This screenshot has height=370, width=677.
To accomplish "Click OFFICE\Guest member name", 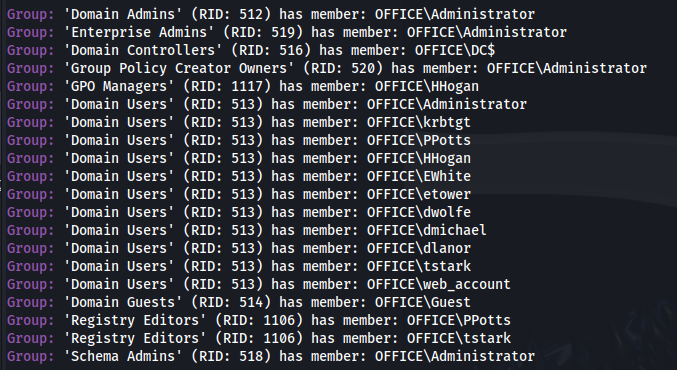I will pos(423,302).
